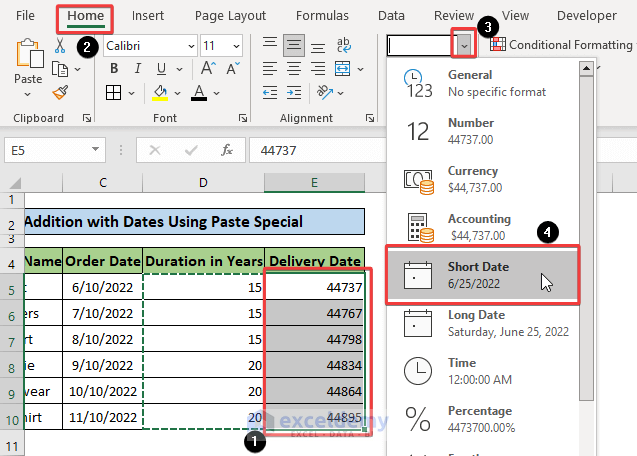Center text horizontally
This screenshot has width=637, height=456.
pos(294,69)
